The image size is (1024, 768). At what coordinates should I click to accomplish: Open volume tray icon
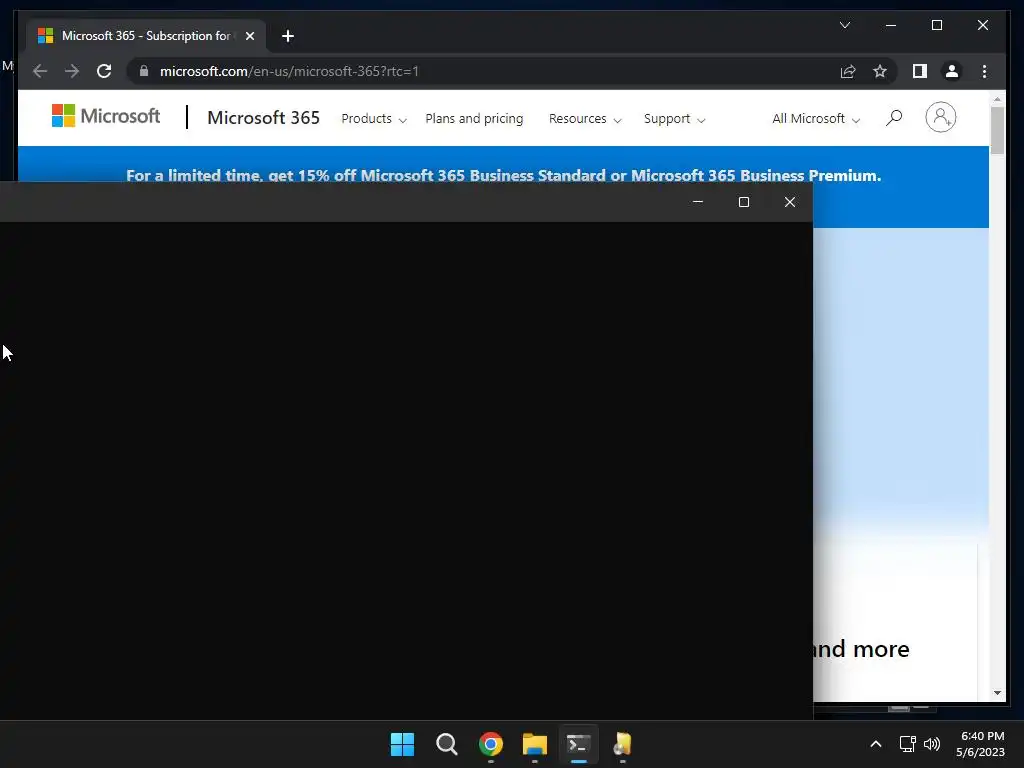[932, 744]
